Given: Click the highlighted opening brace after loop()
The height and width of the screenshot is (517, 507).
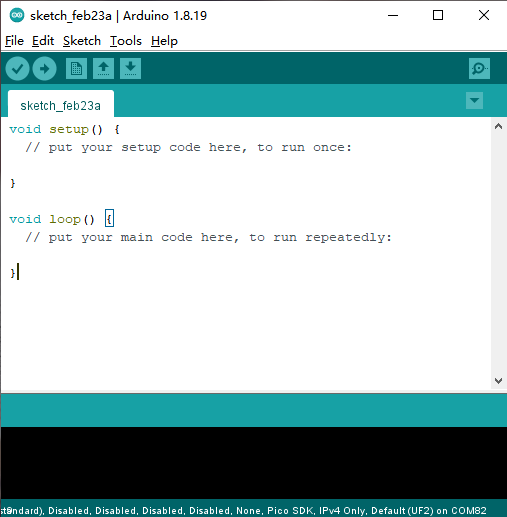Looking at the screenshot, I should 109,219.
